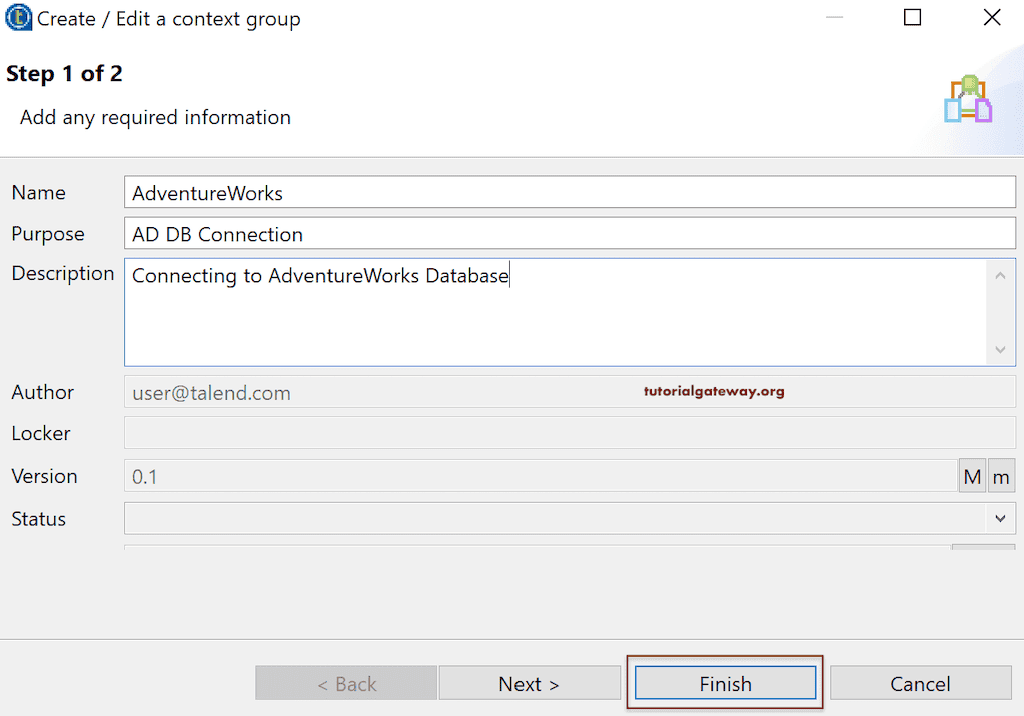This screenshot has height=716, width=1024.
Task: Go to the next step with Next
Action: click(529, 684)
